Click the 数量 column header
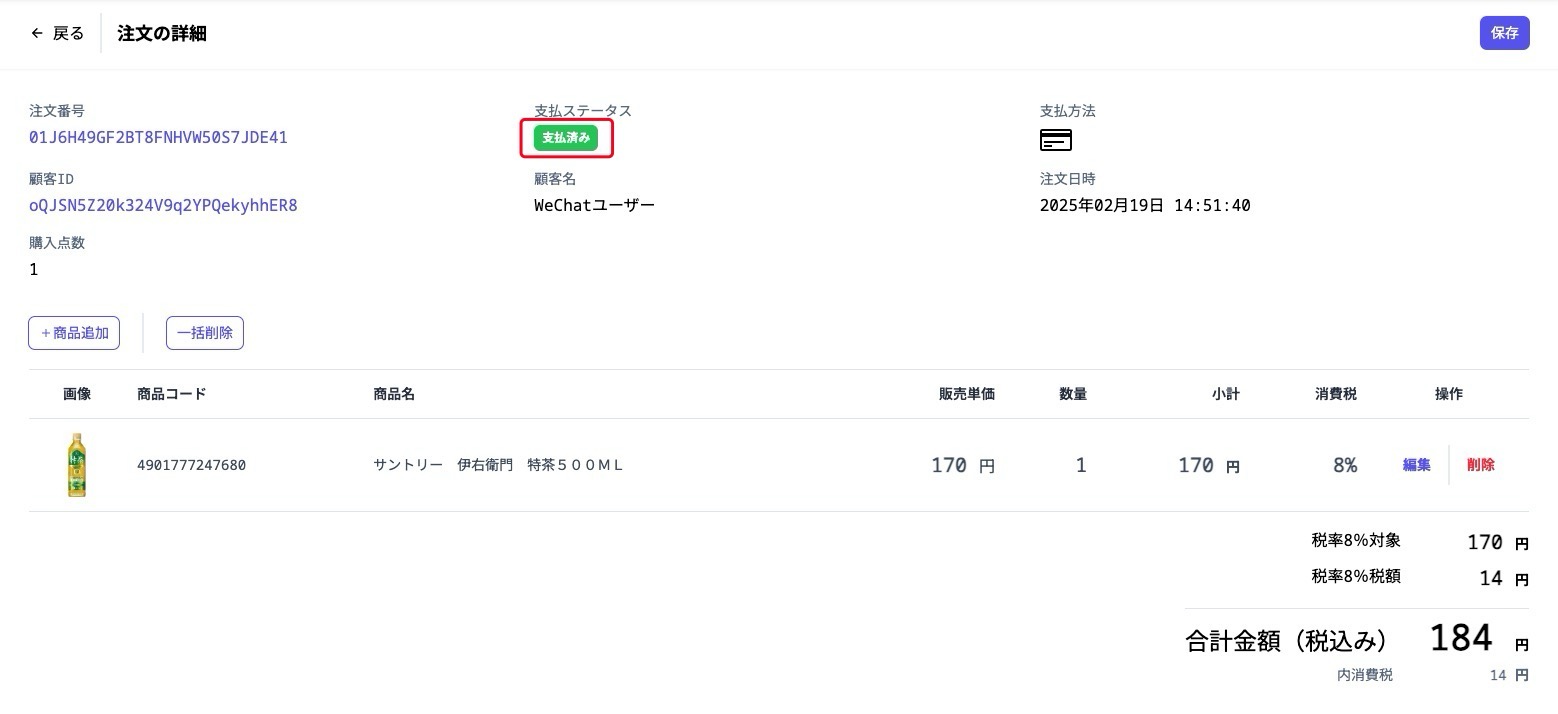Screen dimensions: 1558x714 pos(1072,394)
